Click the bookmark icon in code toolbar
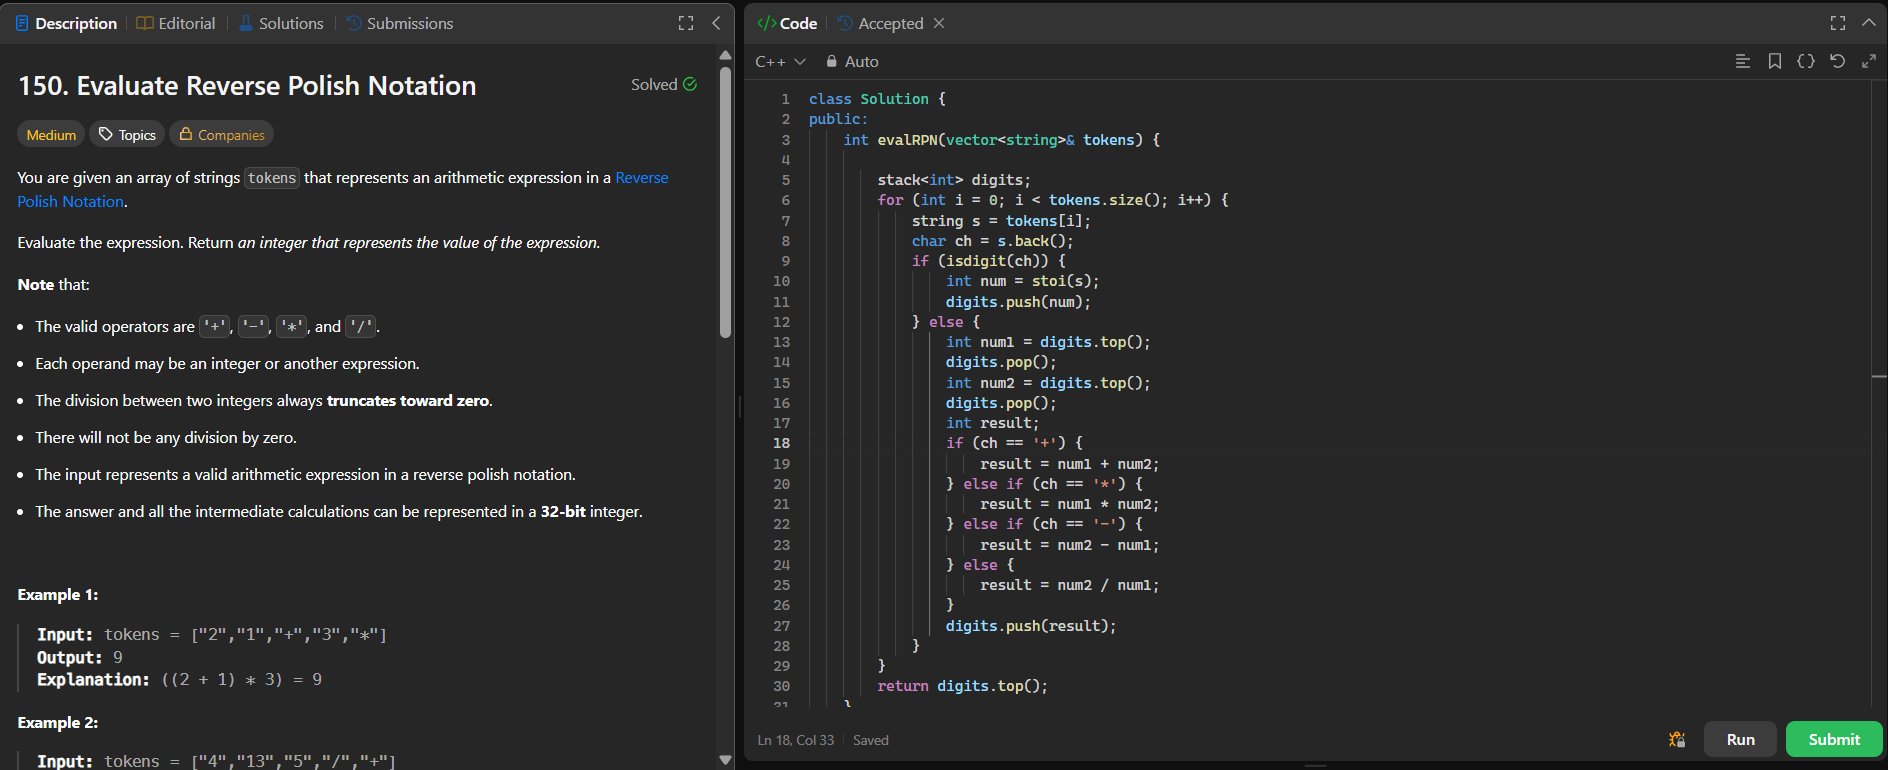This screenshot has width=1888, height=770. tap(1774, 61)
